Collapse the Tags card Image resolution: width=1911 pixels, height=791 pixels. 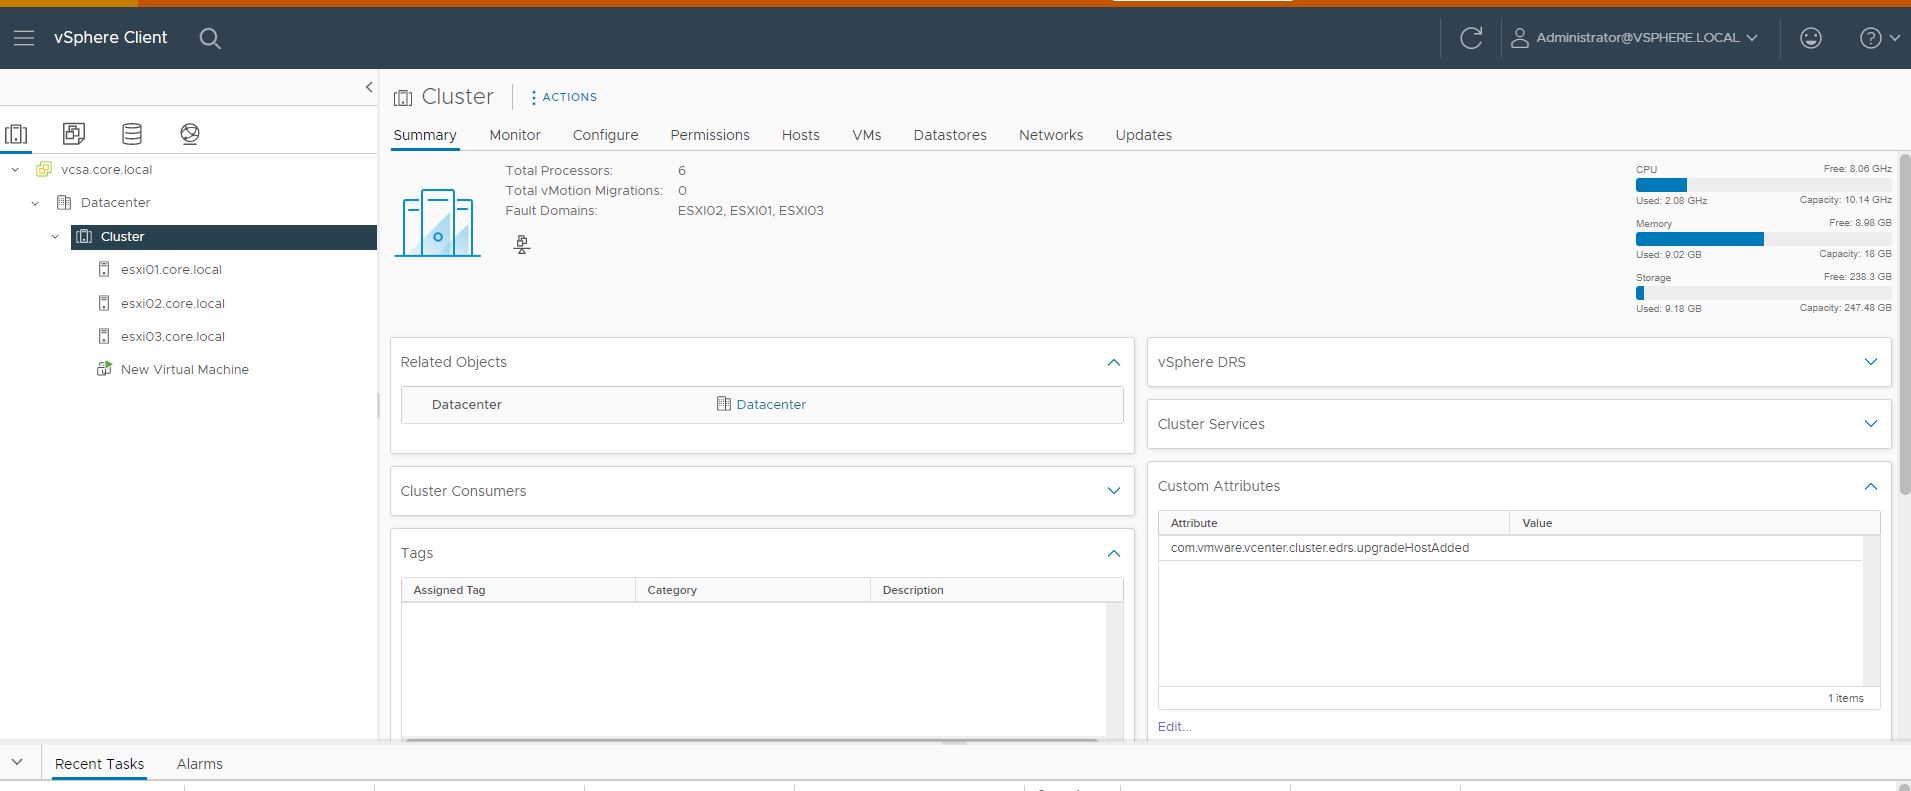(1114, 553)
